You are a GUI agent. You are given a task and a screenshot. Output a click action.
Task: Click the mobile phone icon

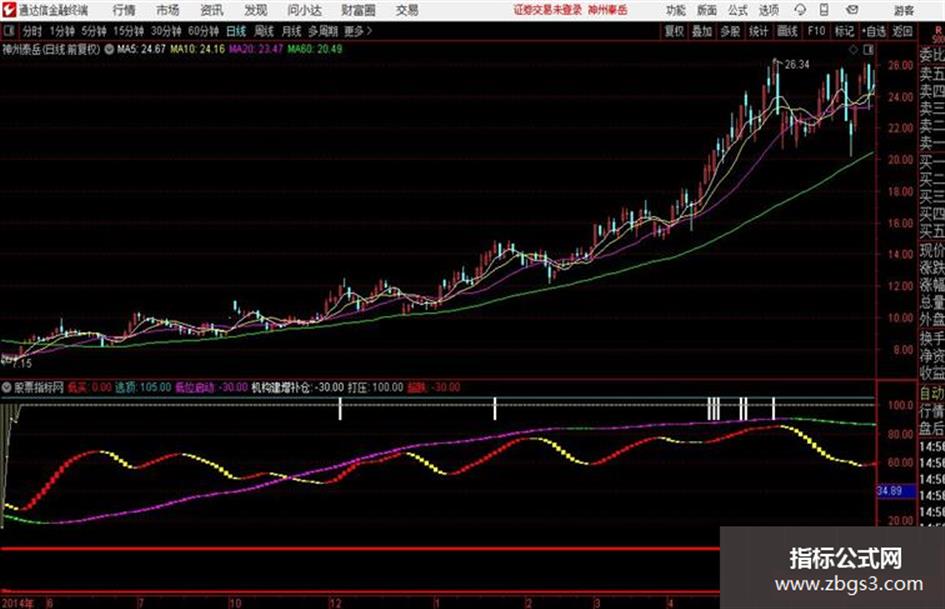824,10
